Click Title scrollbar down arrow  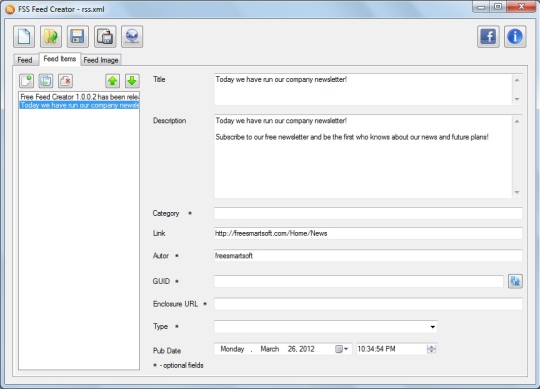517,99
